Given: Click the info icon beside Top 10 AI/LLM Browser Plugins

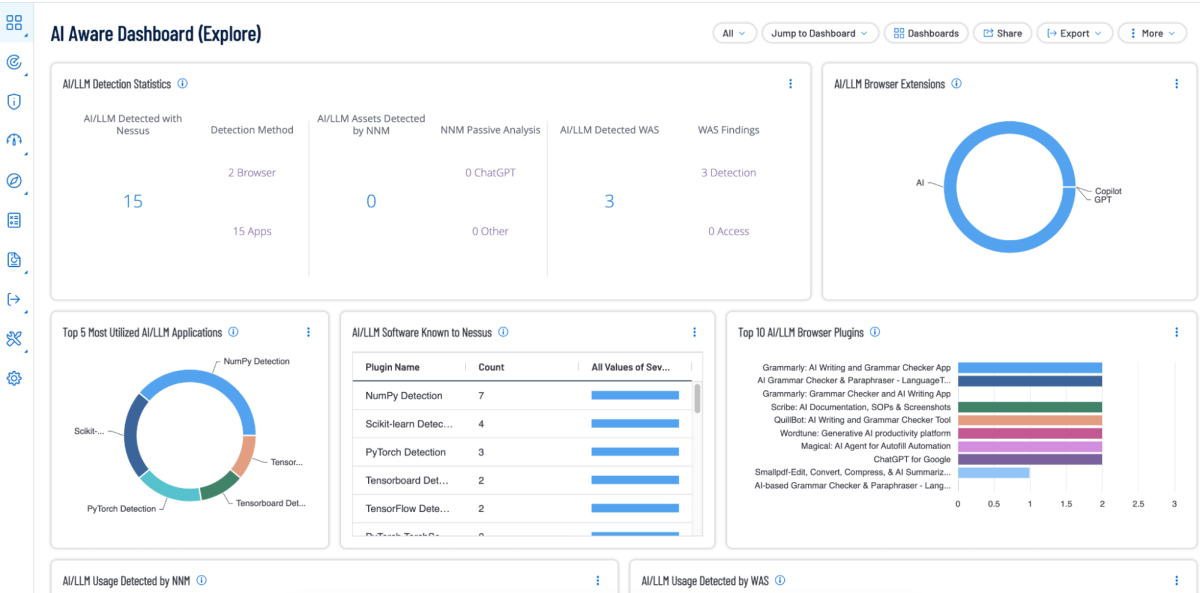Looking at the screenshot, I should click(x=875, y=332).
